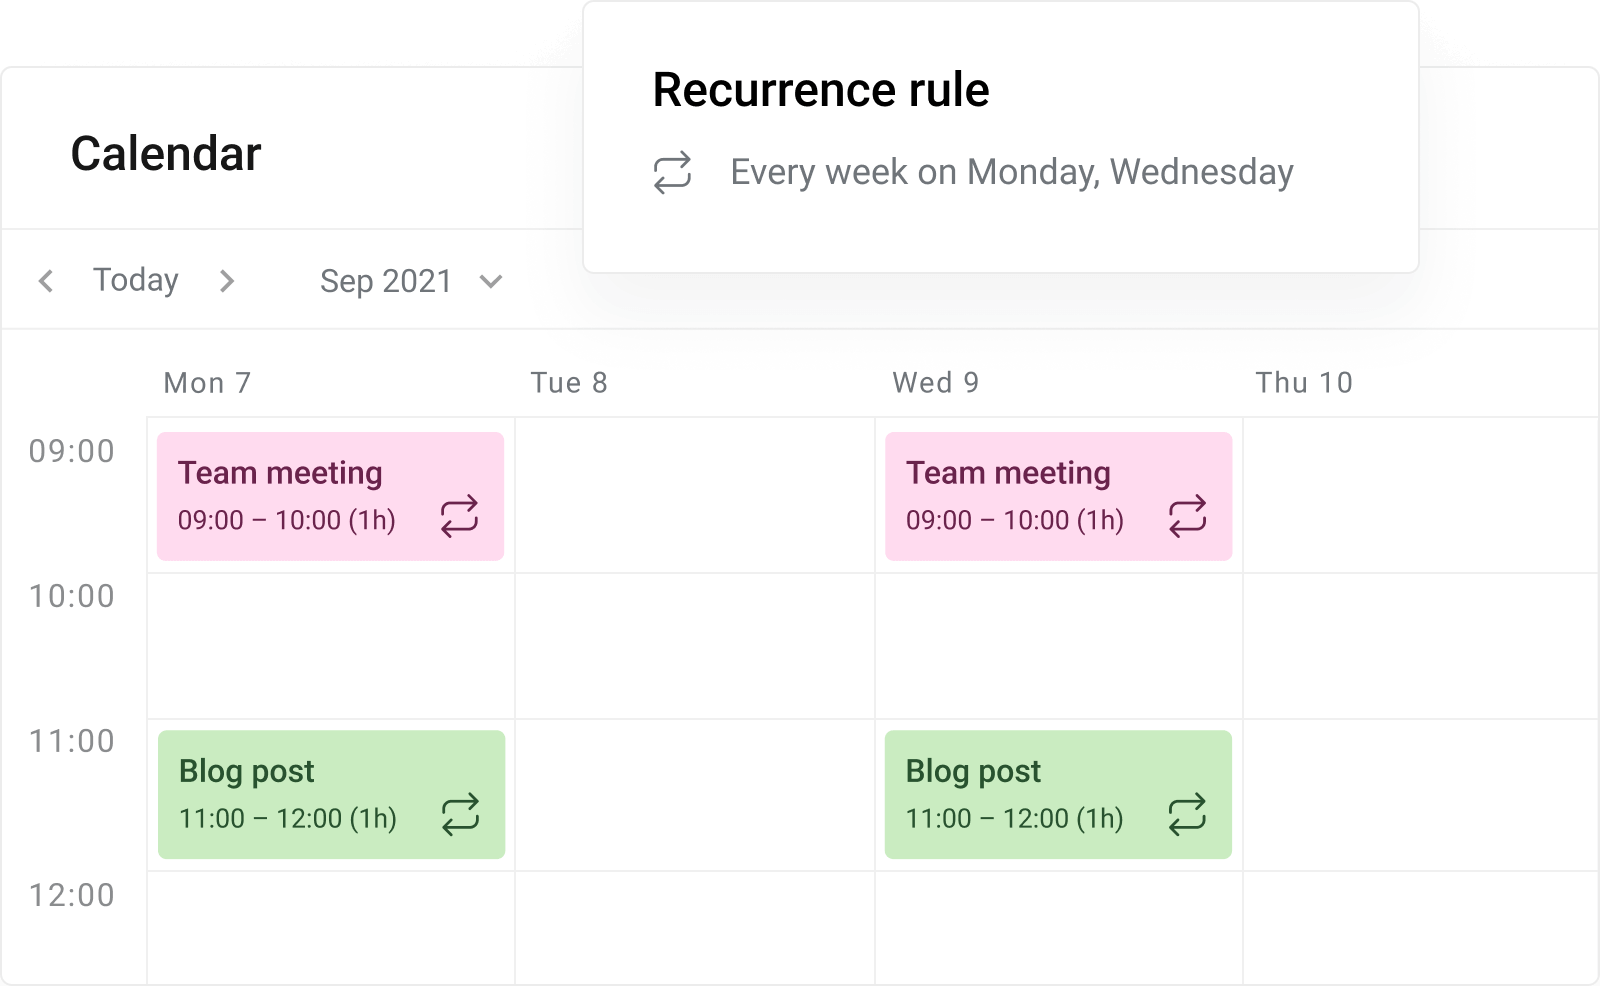
Task: Open the recurrence rule text link
Action: pos(1012,172)
